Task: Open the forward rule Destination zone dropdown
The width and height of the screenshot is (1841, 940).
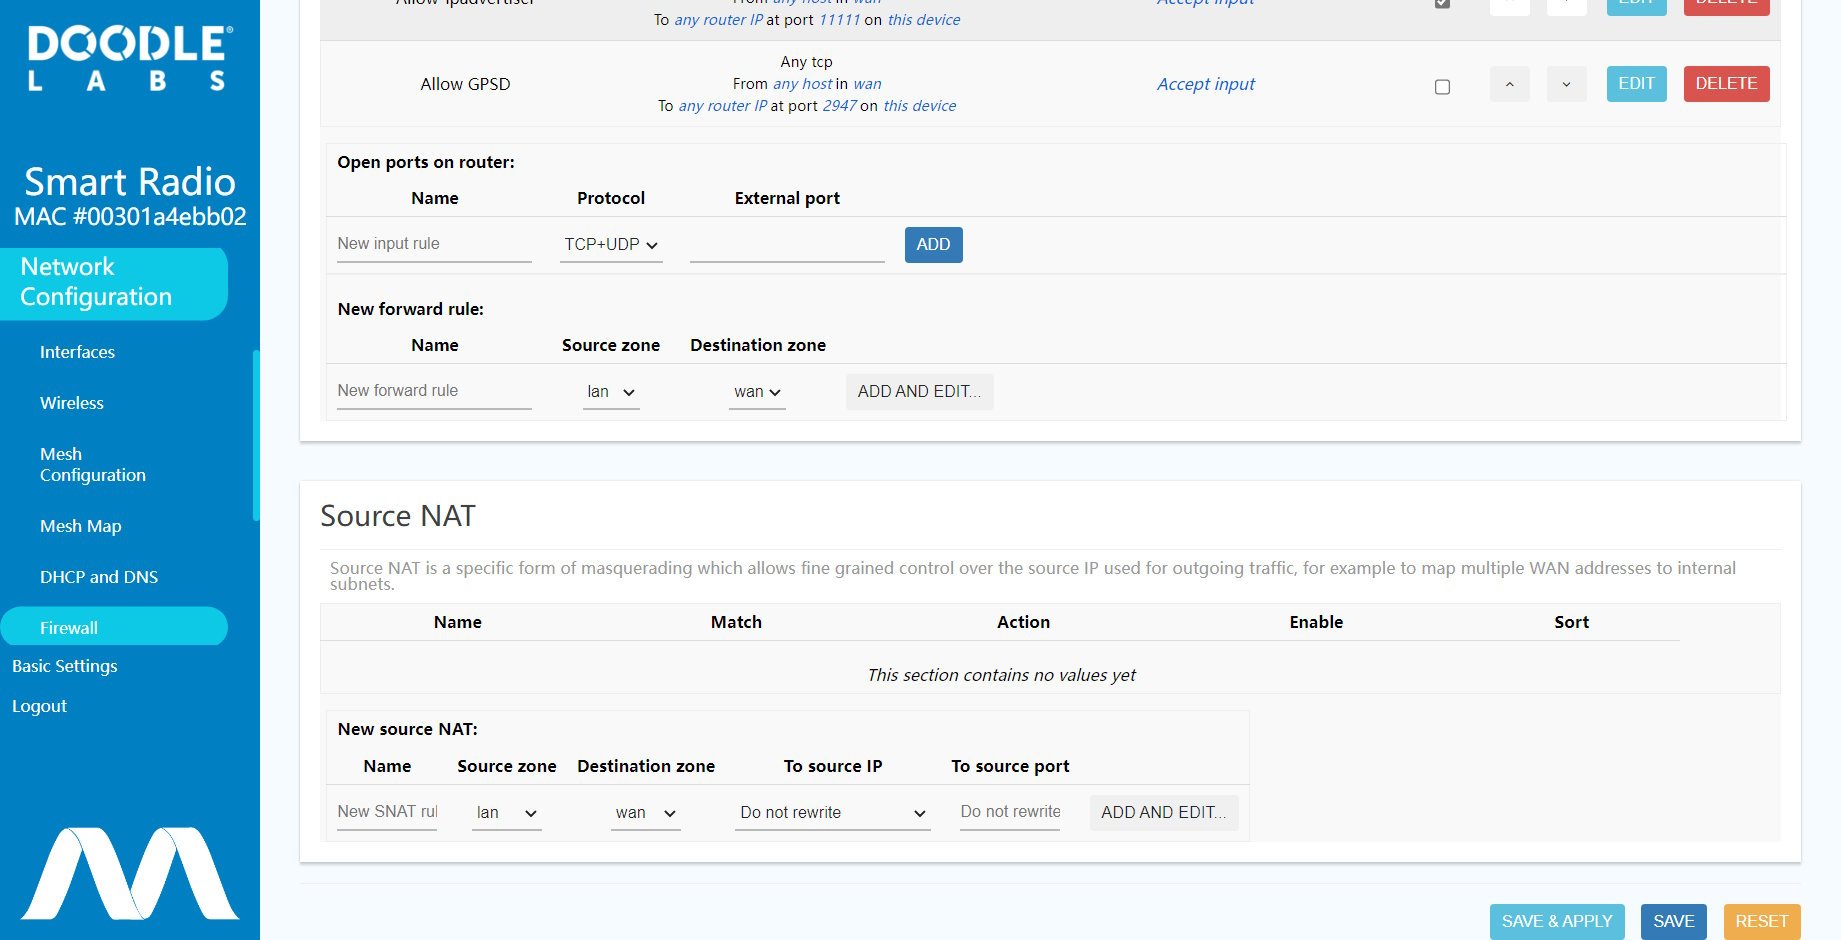Action: 757,392
